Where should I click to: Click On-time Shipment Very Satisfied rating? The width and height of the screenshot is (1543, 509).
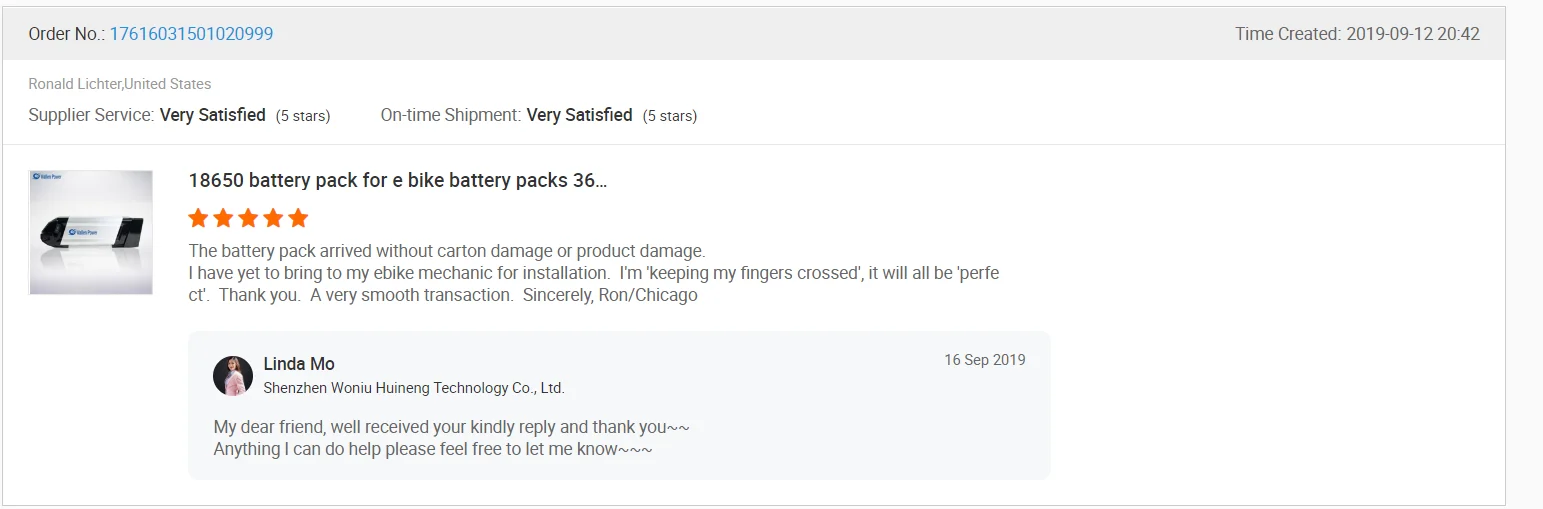pyautogui.click(x=579, y=115)
